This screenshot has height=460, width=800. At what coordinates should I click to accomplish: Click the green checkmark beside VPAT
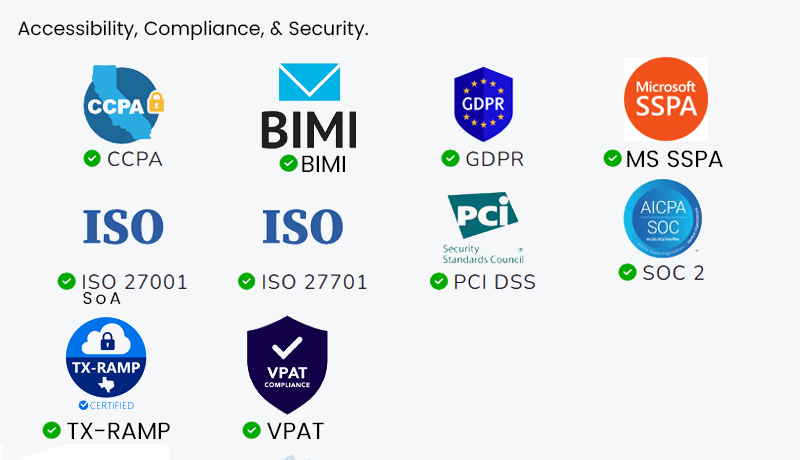click(252, 430)
